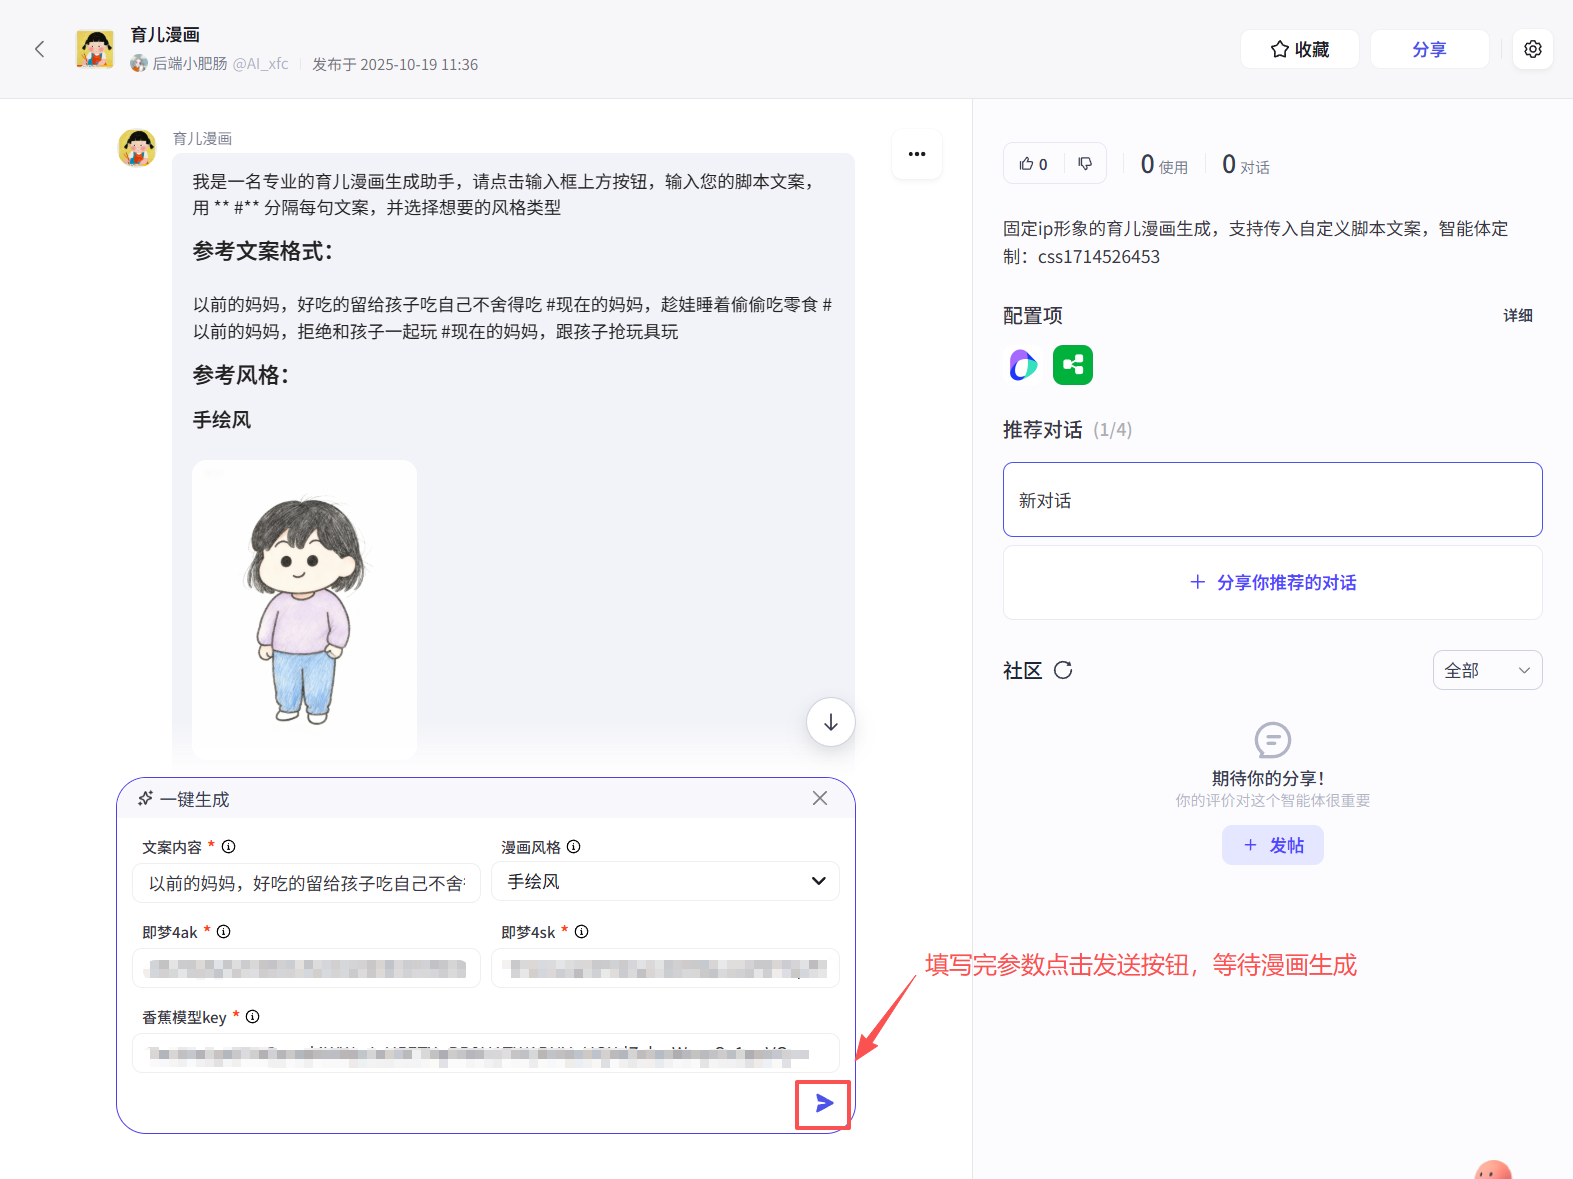Click the thumbs-up like button
The width and height of the screenshot is (1573, 1179).
pyautogui.click(x=1033, y=164)
